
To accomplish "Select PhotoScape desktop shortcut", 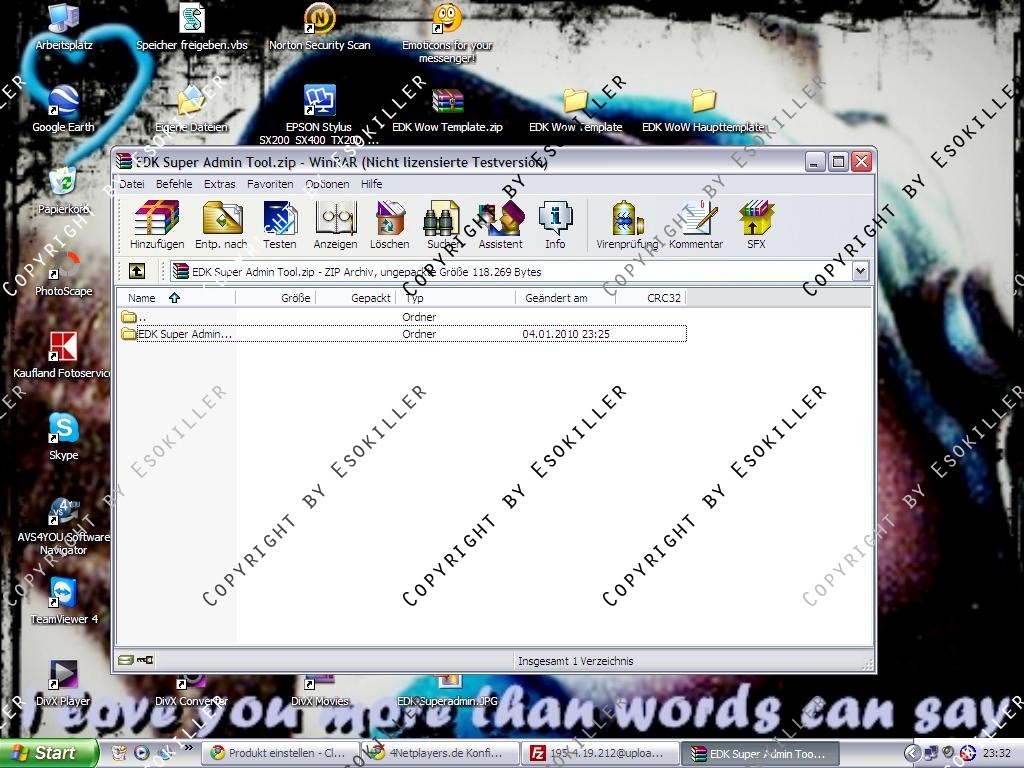I will pyautogui.click(x=63, y=274).
